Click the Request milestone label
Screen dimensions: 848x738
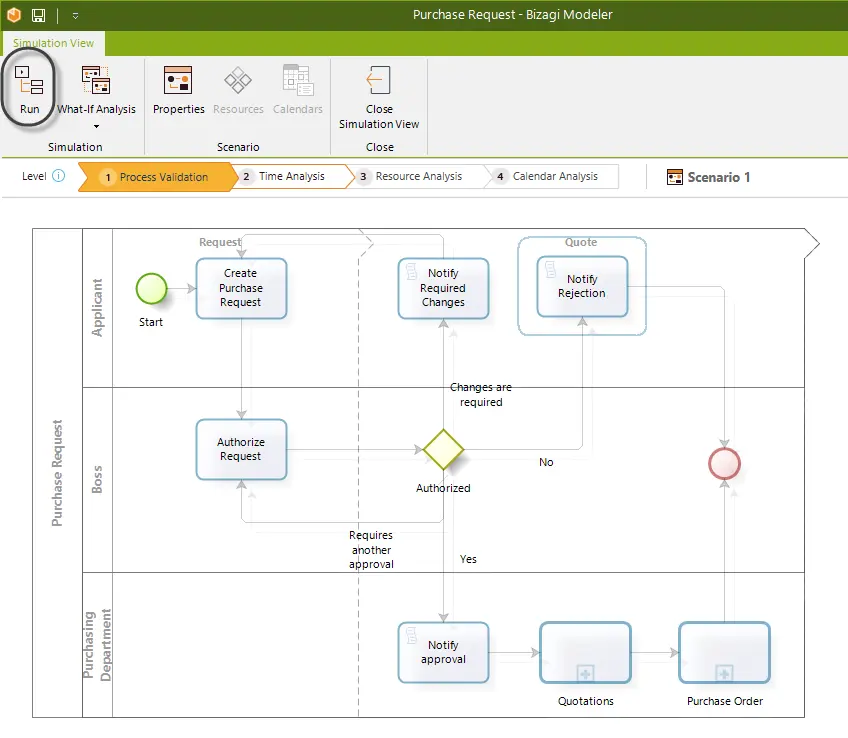(x=220, y=242)
